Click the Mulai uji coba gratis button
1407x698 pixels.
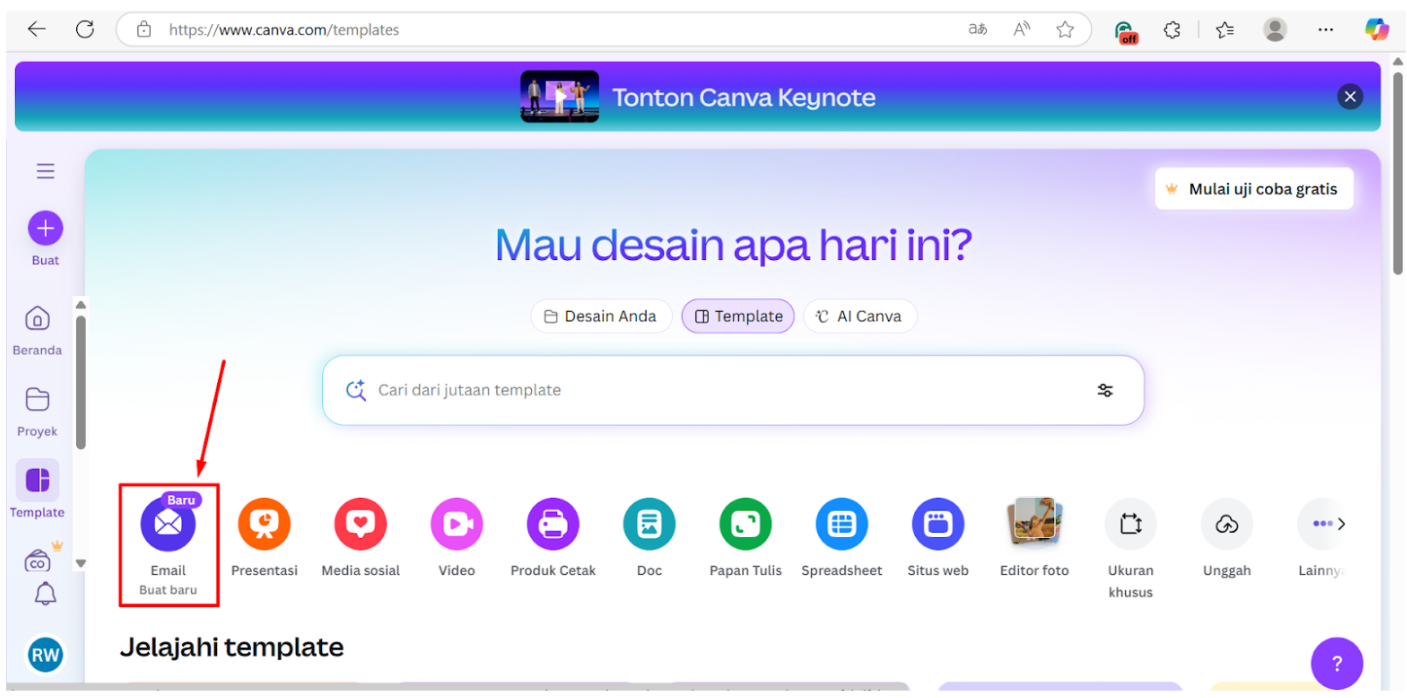1254,188
